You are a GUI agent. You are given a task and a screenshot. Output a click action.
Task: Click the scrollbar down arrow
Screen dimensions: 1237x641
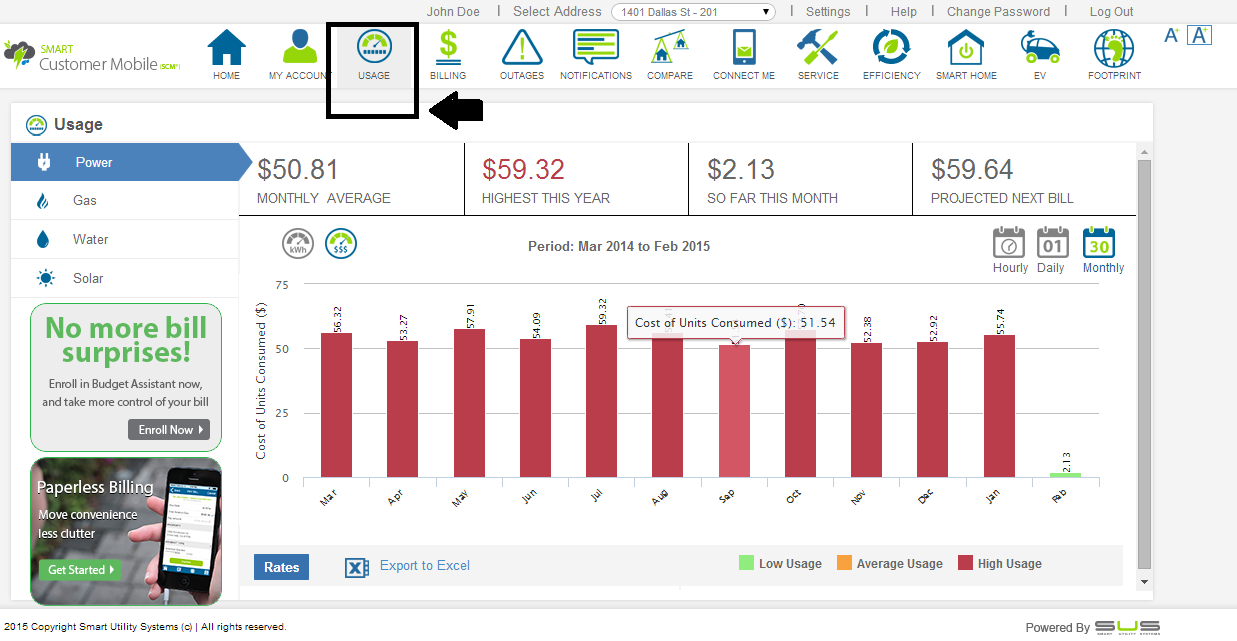point(1145,580)
